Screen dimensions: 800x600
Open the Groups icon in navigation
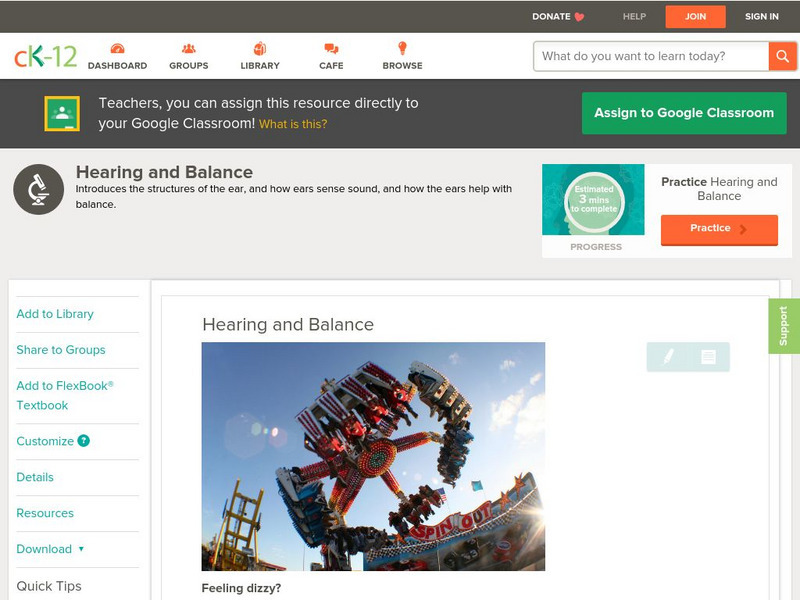[x=188, y=49]
